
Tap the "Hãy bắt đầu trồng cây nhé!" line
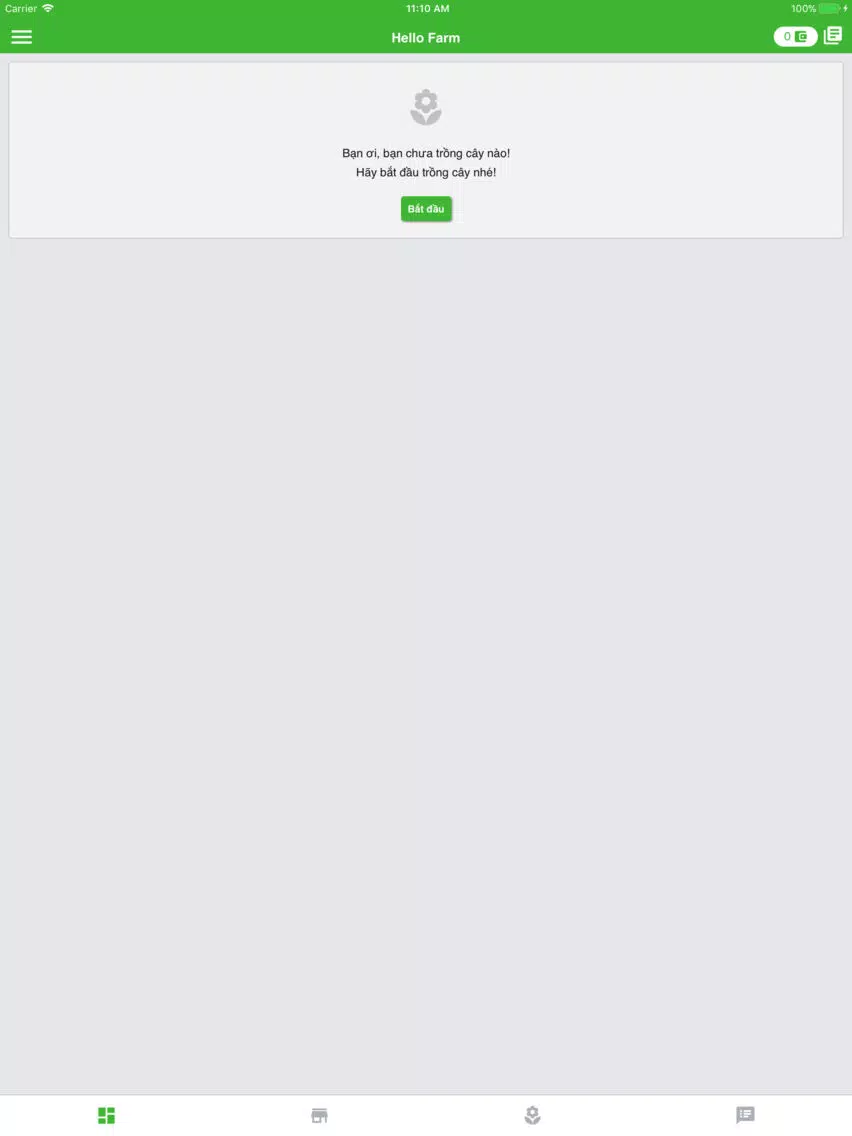[x=426, y=172]
